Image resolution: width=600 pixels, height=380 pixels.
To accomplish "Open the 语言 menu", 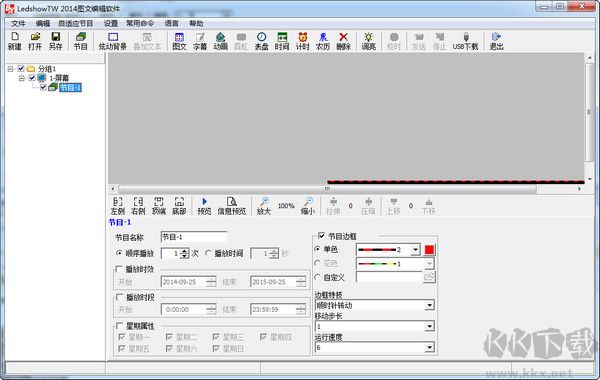I will (x=171, y=23).
